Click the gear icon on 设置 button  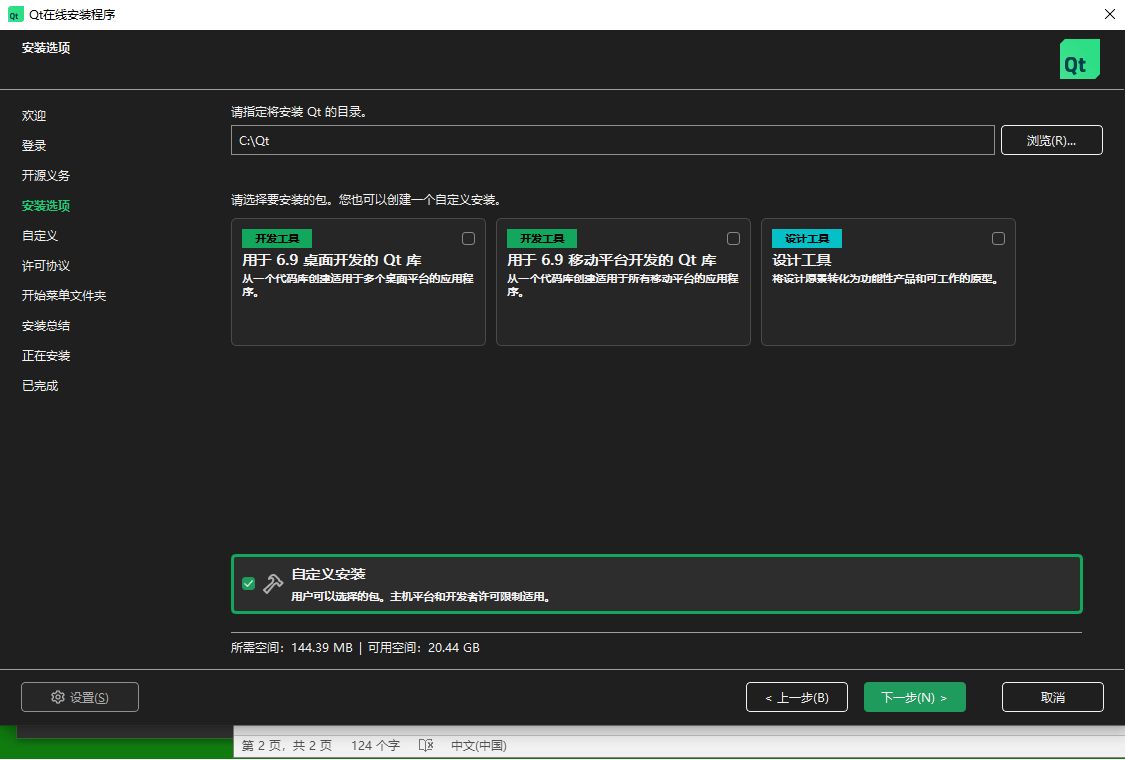(58, 697)
